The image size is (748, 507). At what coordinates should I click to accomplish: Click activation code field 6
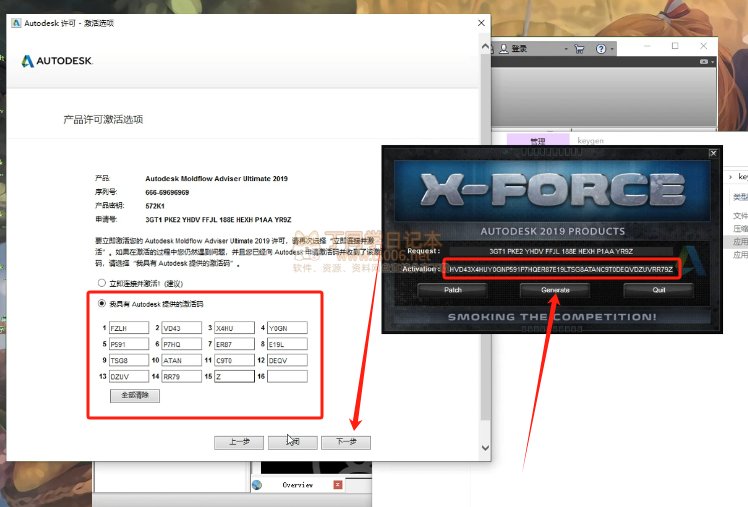point(182,344)
